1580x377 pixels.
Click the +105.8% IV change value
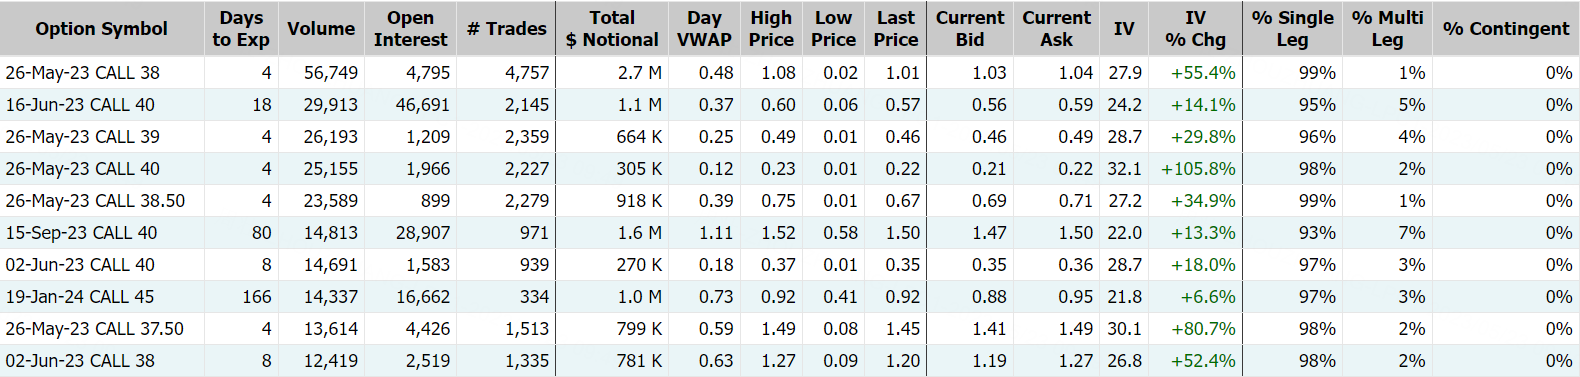[x=1198, y=169]
